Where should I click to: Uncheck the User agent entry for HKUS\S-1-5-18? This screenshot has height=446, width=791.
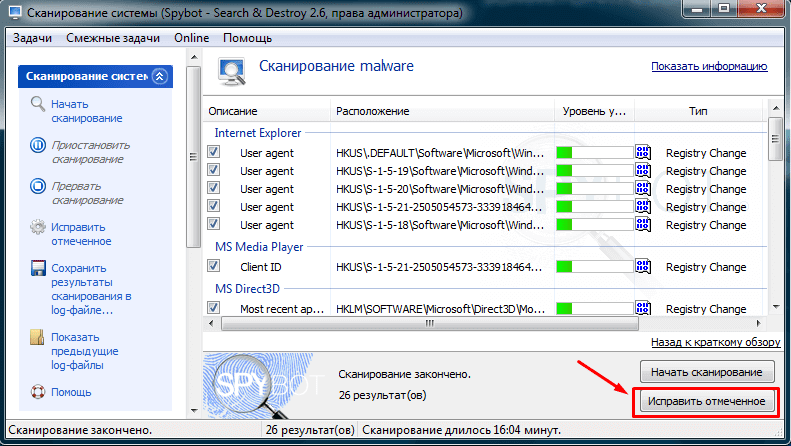[x=213, y=224]
